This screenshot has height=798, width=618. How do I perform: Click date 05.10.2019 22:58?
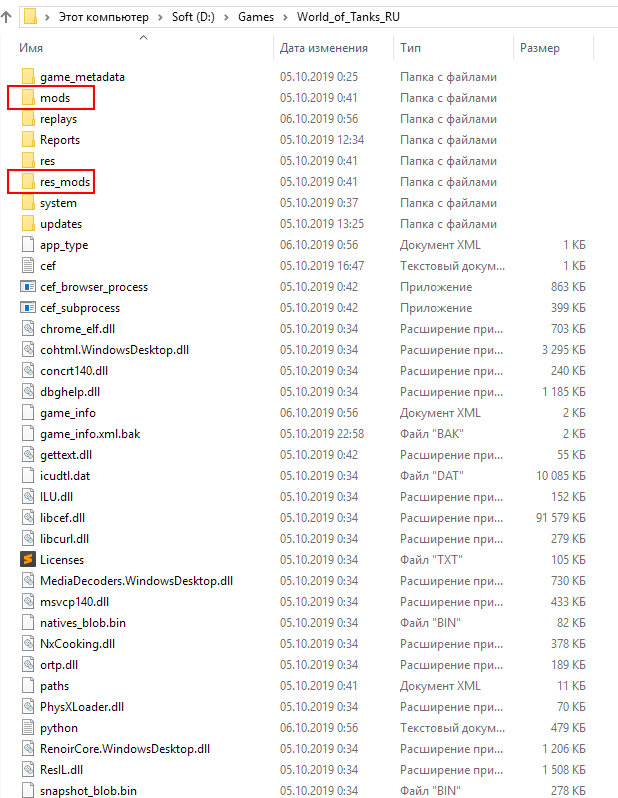(x=322, y=434)
